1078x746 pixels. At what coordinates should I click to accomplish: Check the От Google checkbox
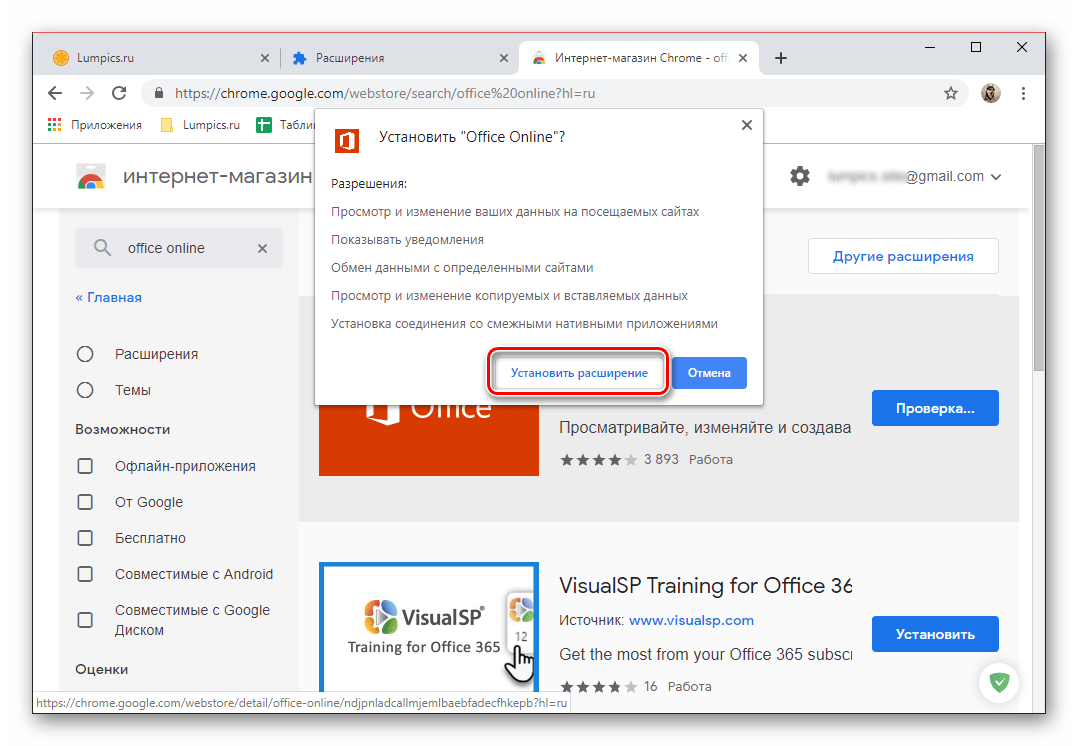pyautogui.click(x=85, y=502)
